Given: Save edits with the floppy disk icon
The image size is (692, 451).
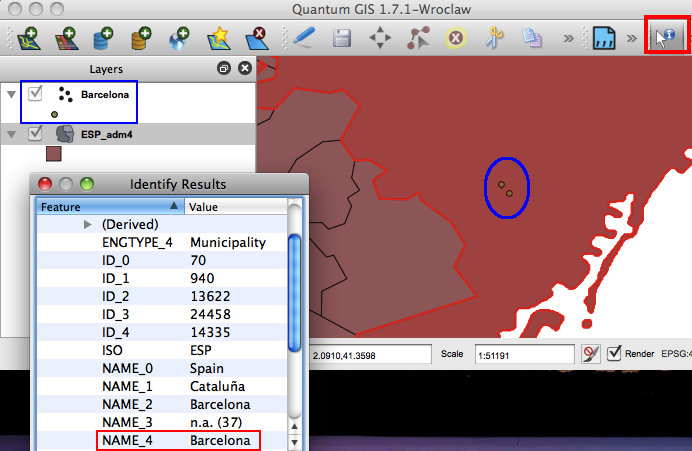Looking at the screenshot, I should click(342, 38).
